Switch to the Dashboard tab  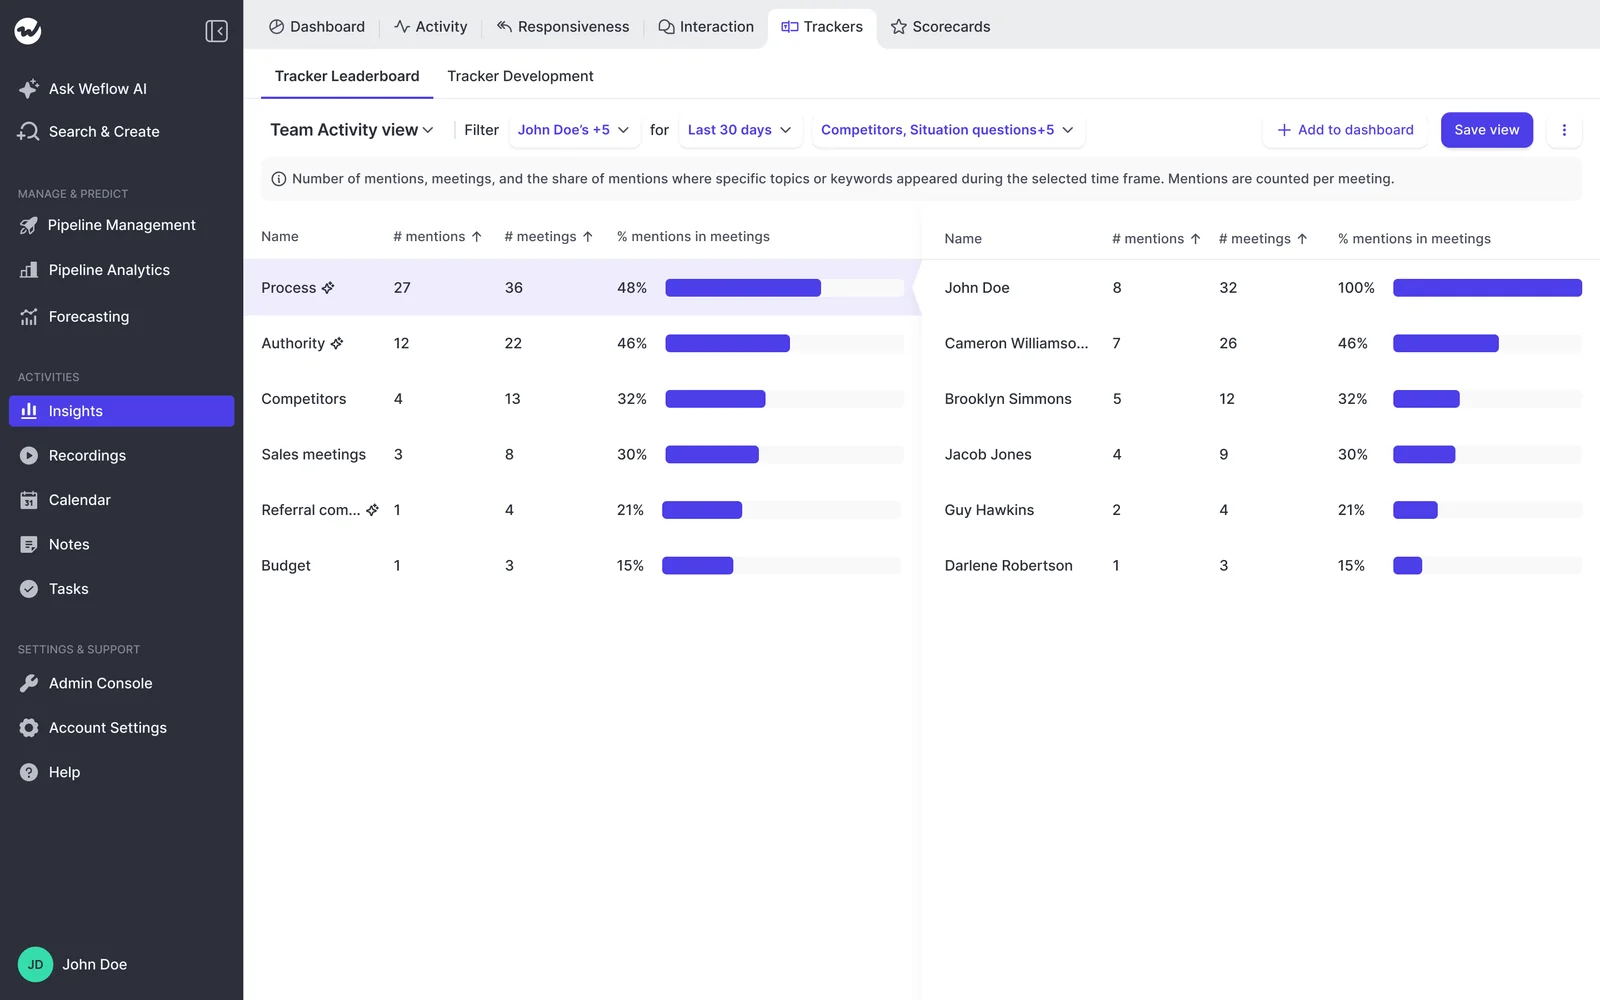coord(317,27)
